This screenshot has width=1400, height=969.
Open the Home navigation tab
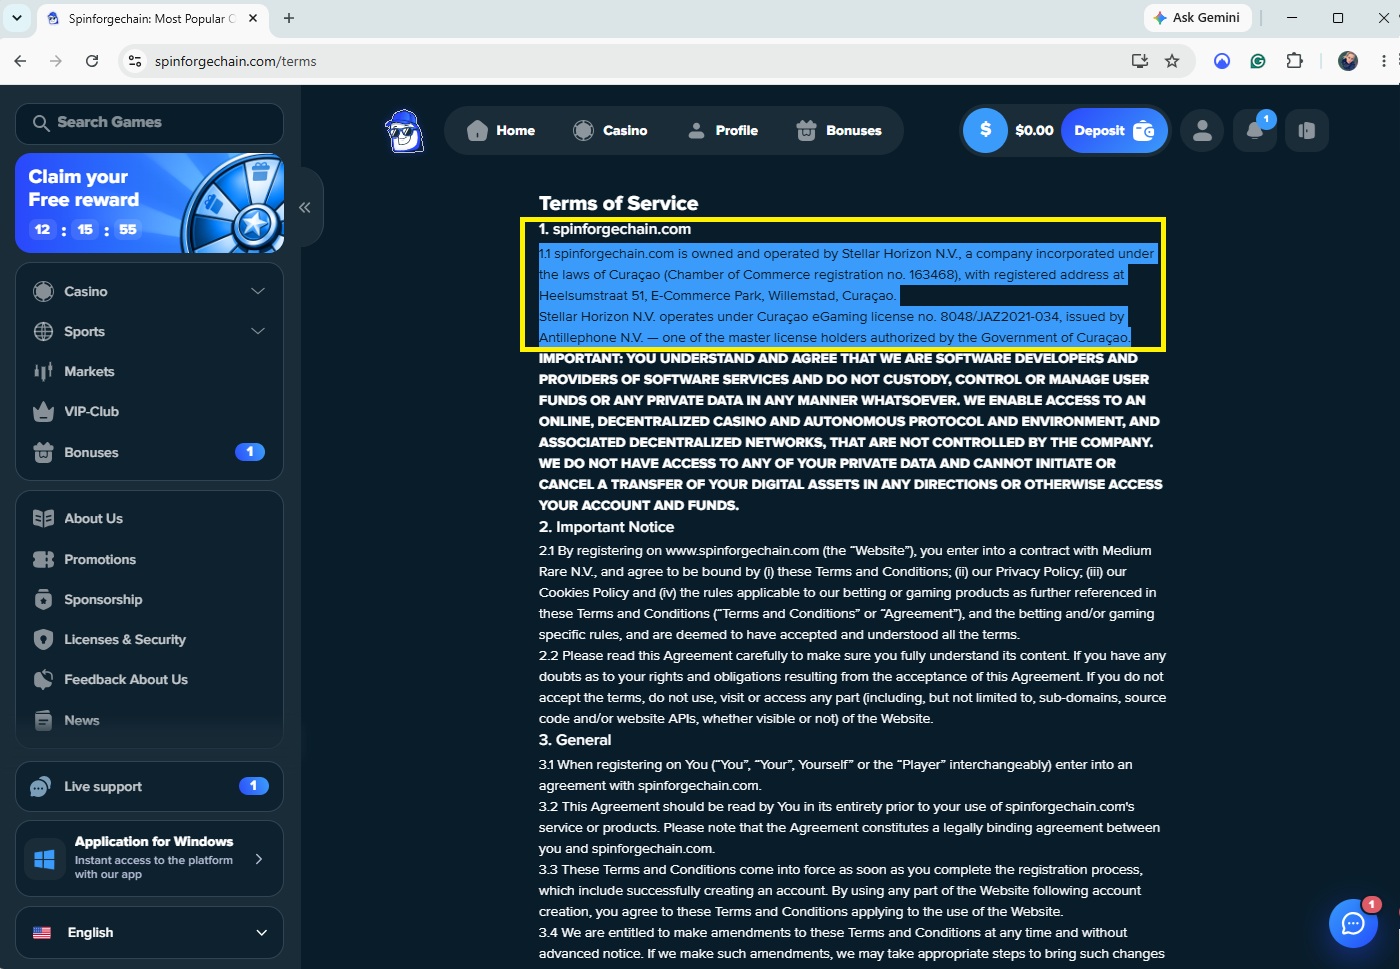click(x=501, y=131)
